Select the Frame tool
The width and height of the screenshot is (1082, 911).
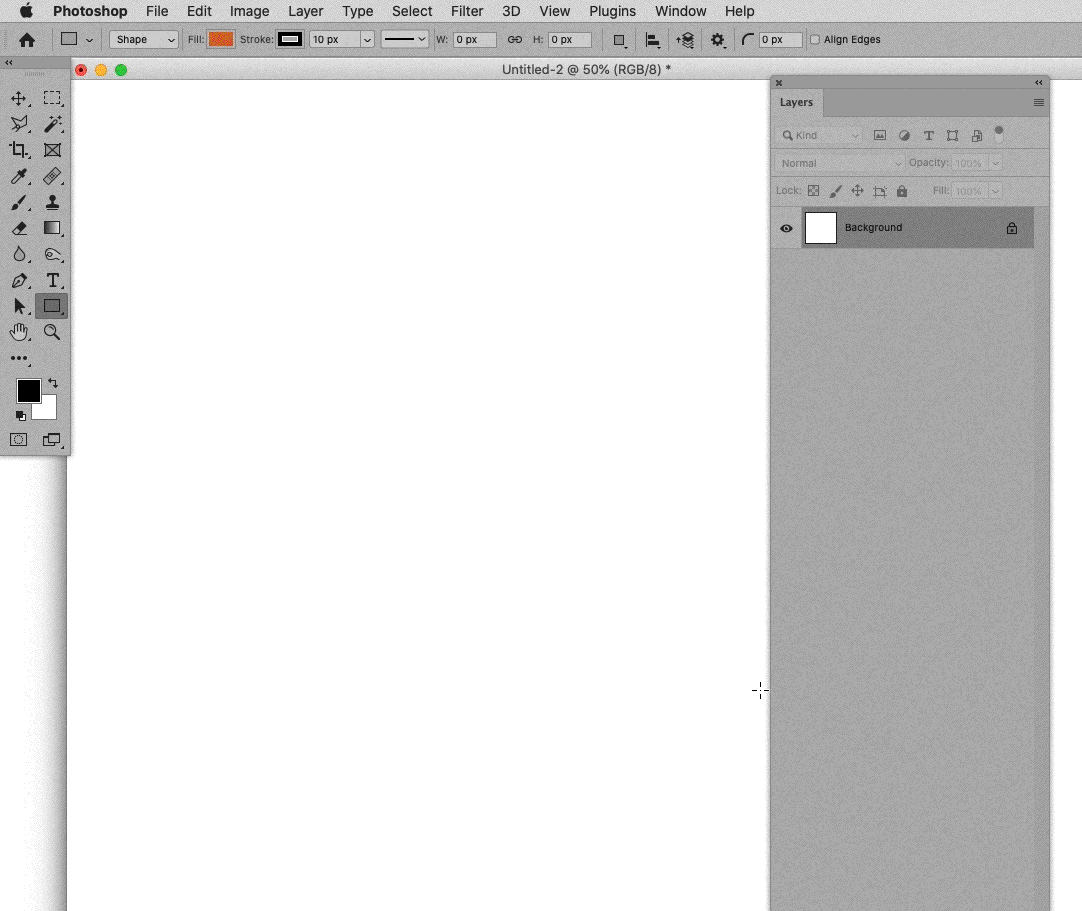(52, 150)
